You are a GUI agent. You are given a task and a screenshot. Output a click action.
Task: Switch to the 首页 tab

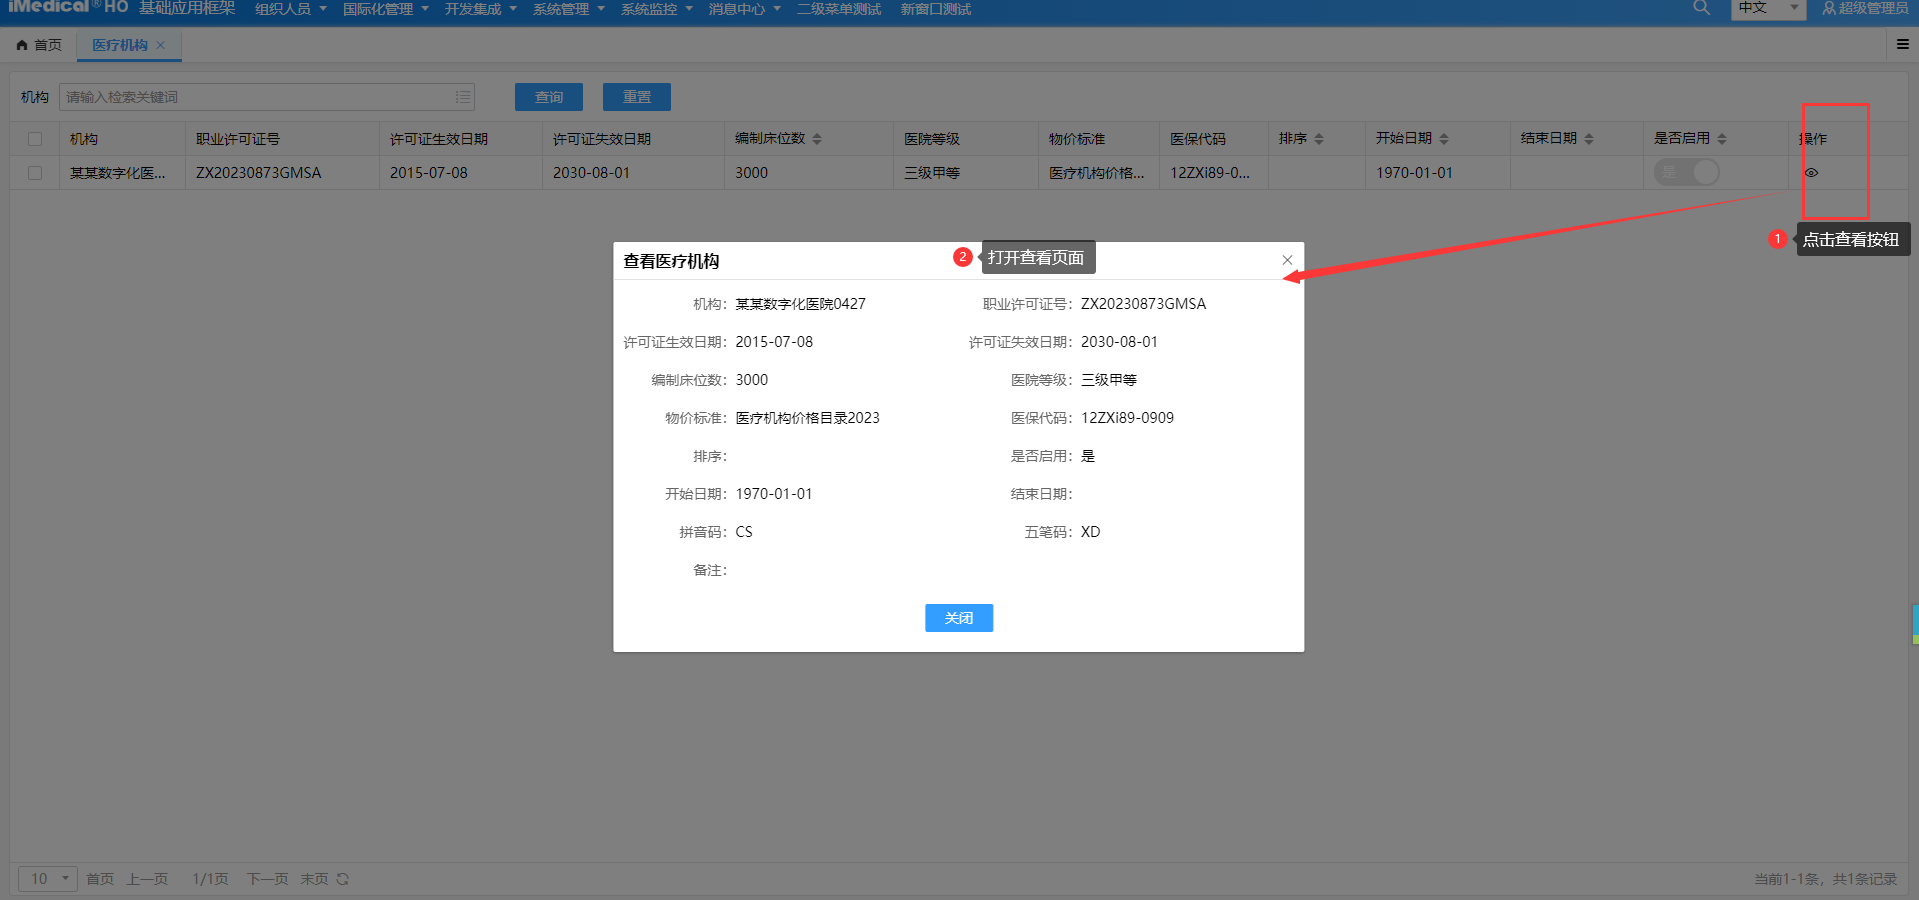[39, 45]
